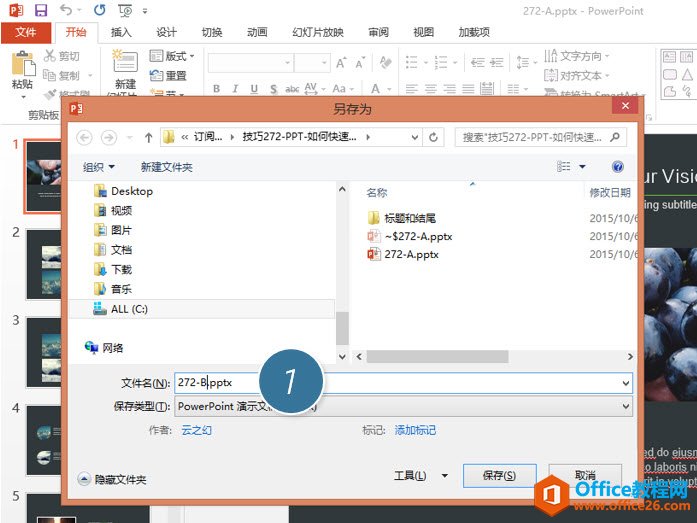Click the author link 云之幻

point(196,430)
